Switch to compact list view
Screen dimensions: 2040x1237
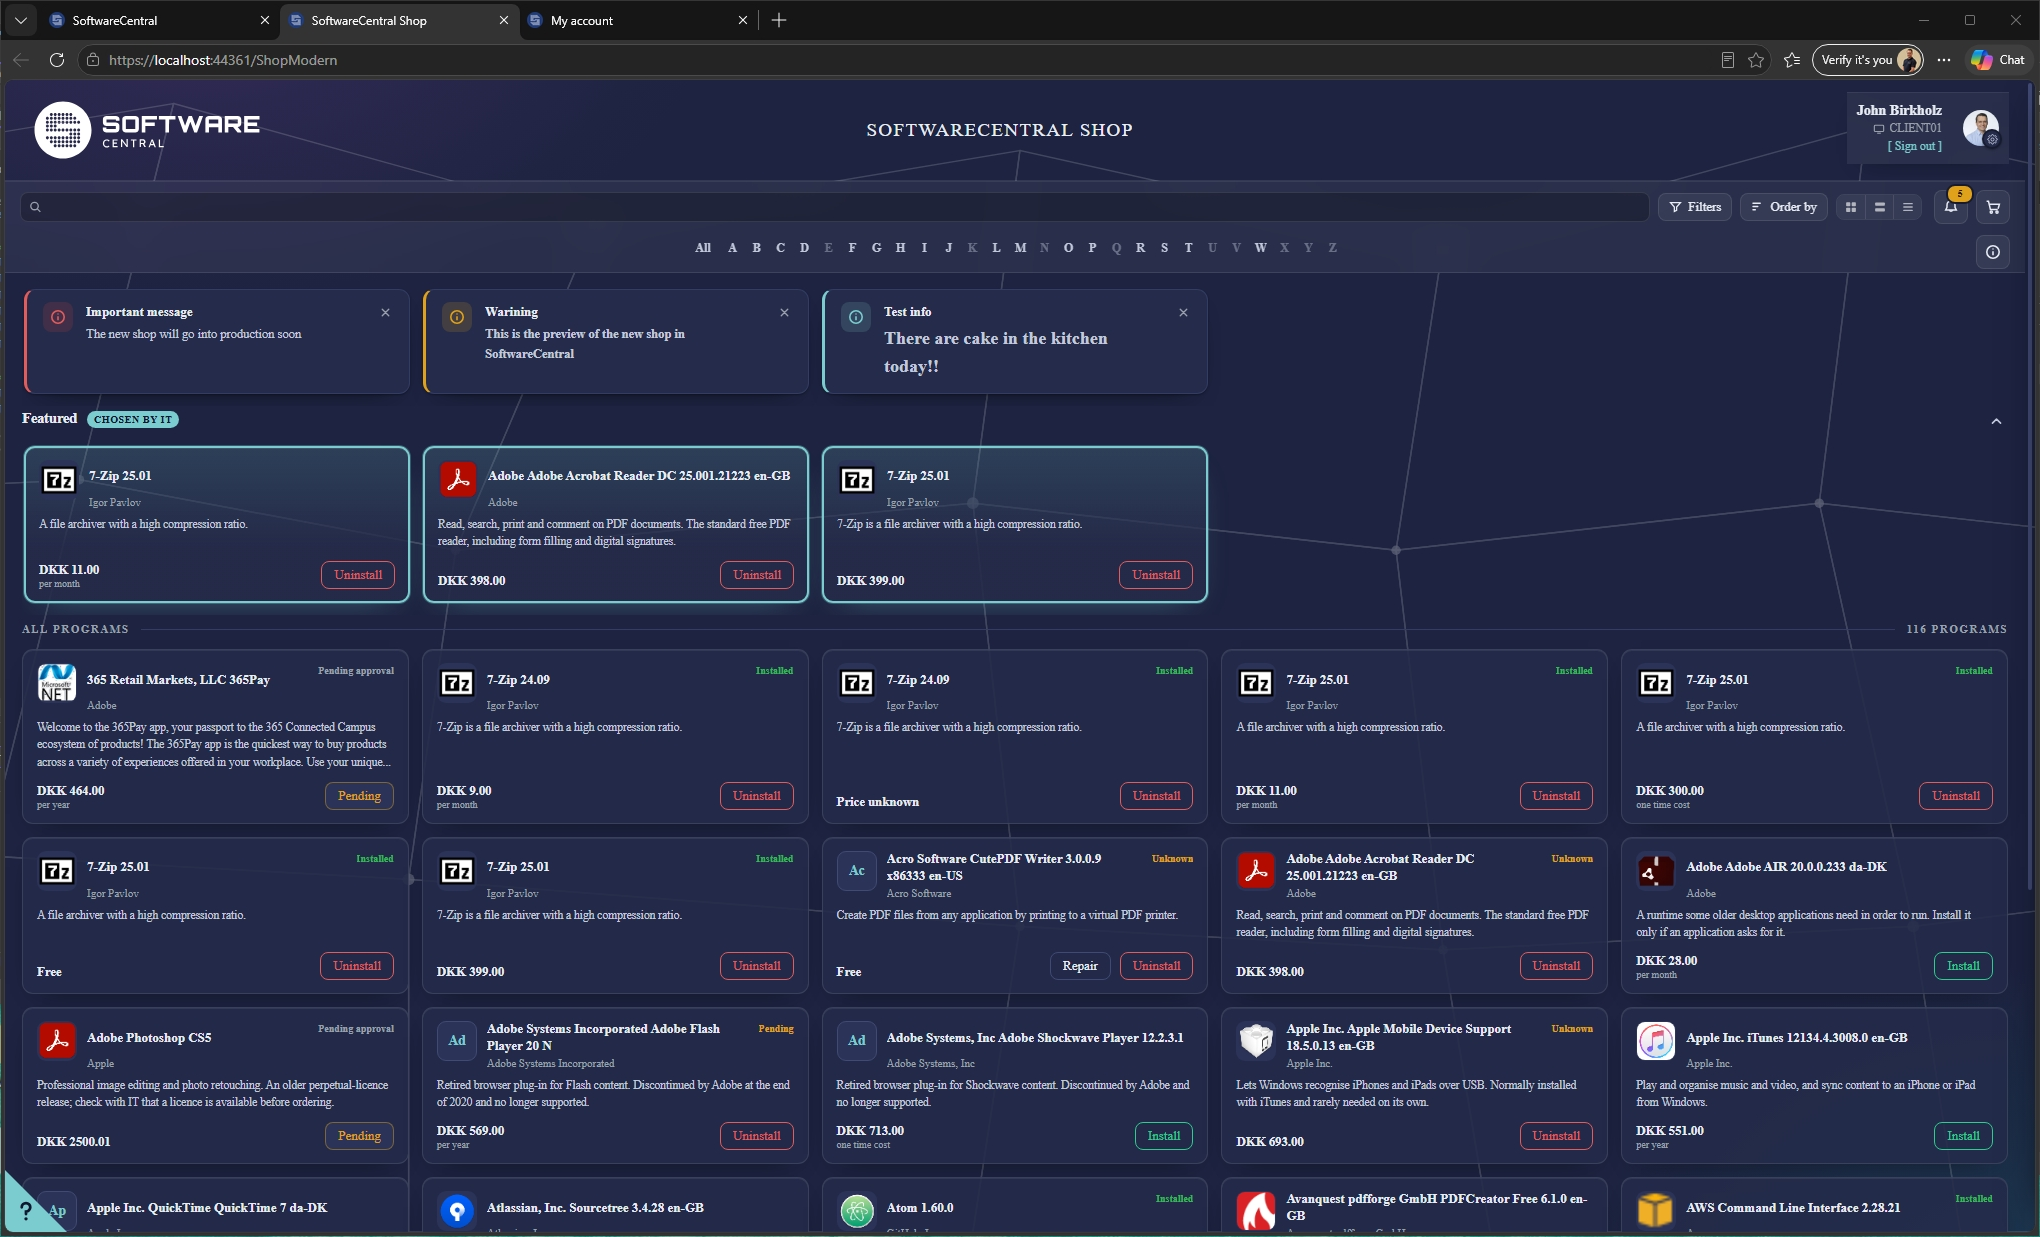[x=1908, y=207]
